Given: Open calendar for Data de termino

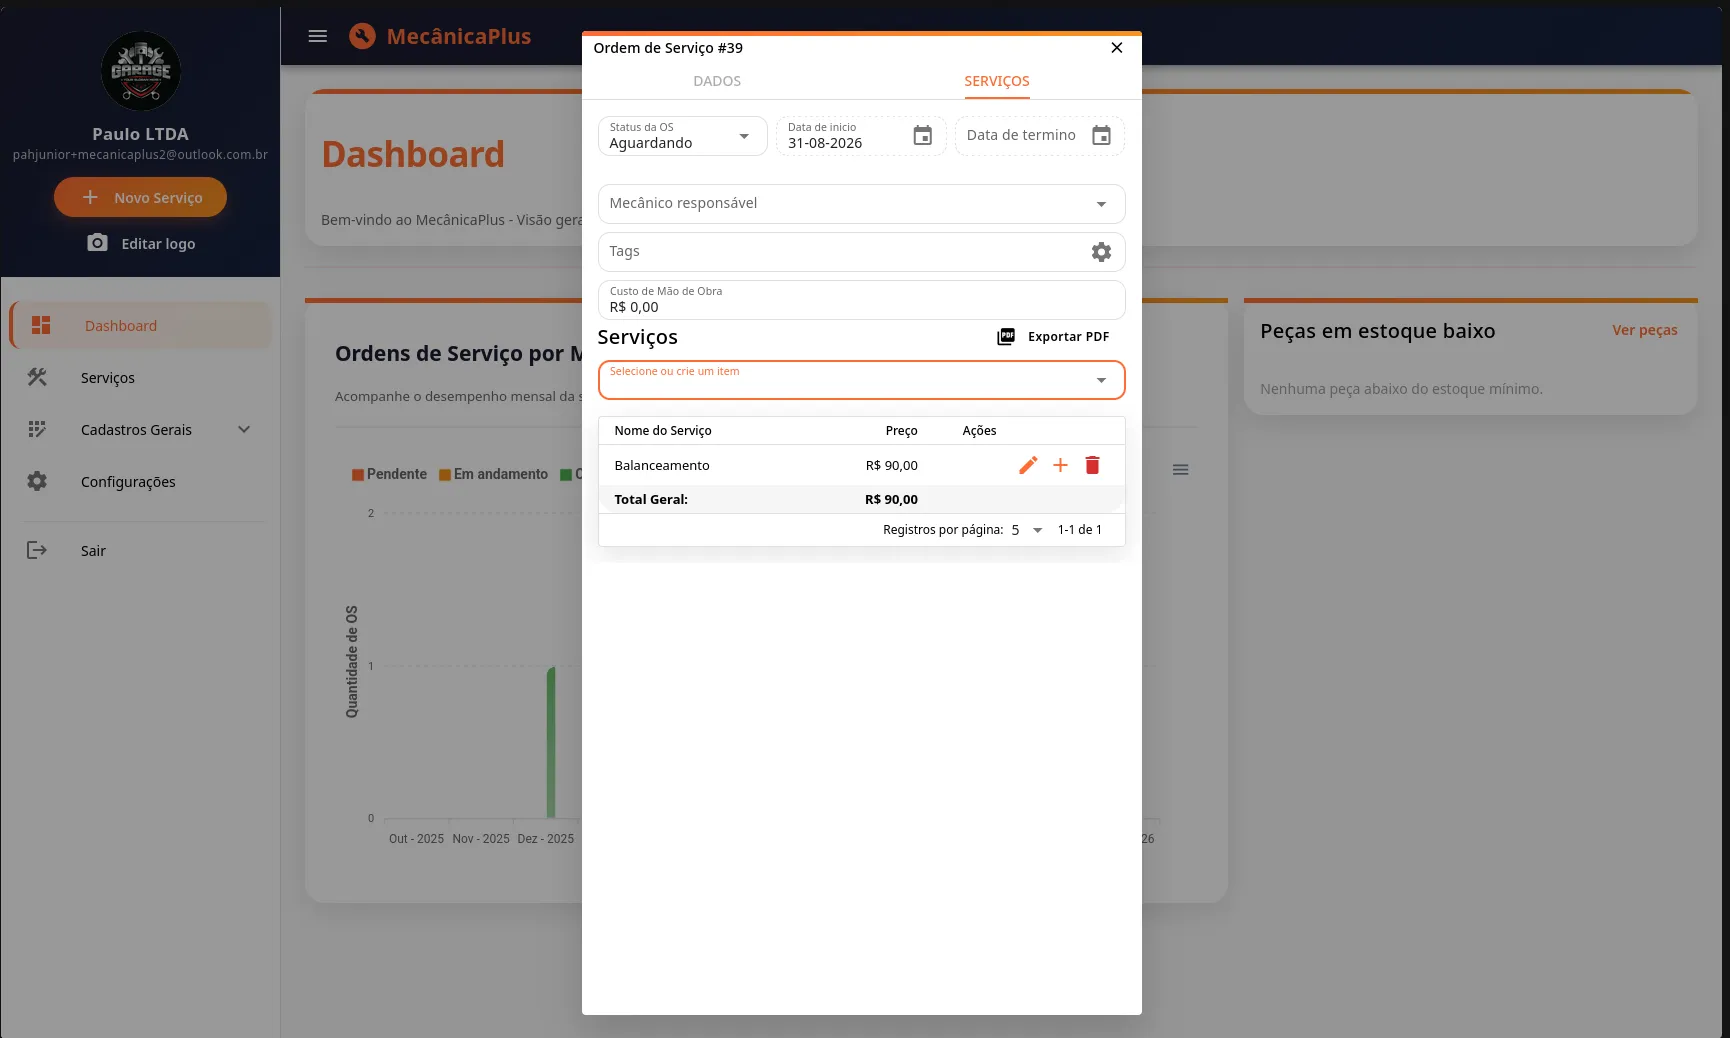Looking at the screenshot, I should (1101, 136).
